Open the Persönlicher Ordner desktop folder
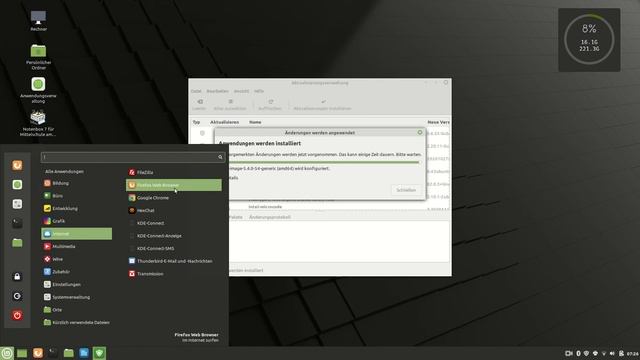 38,57
